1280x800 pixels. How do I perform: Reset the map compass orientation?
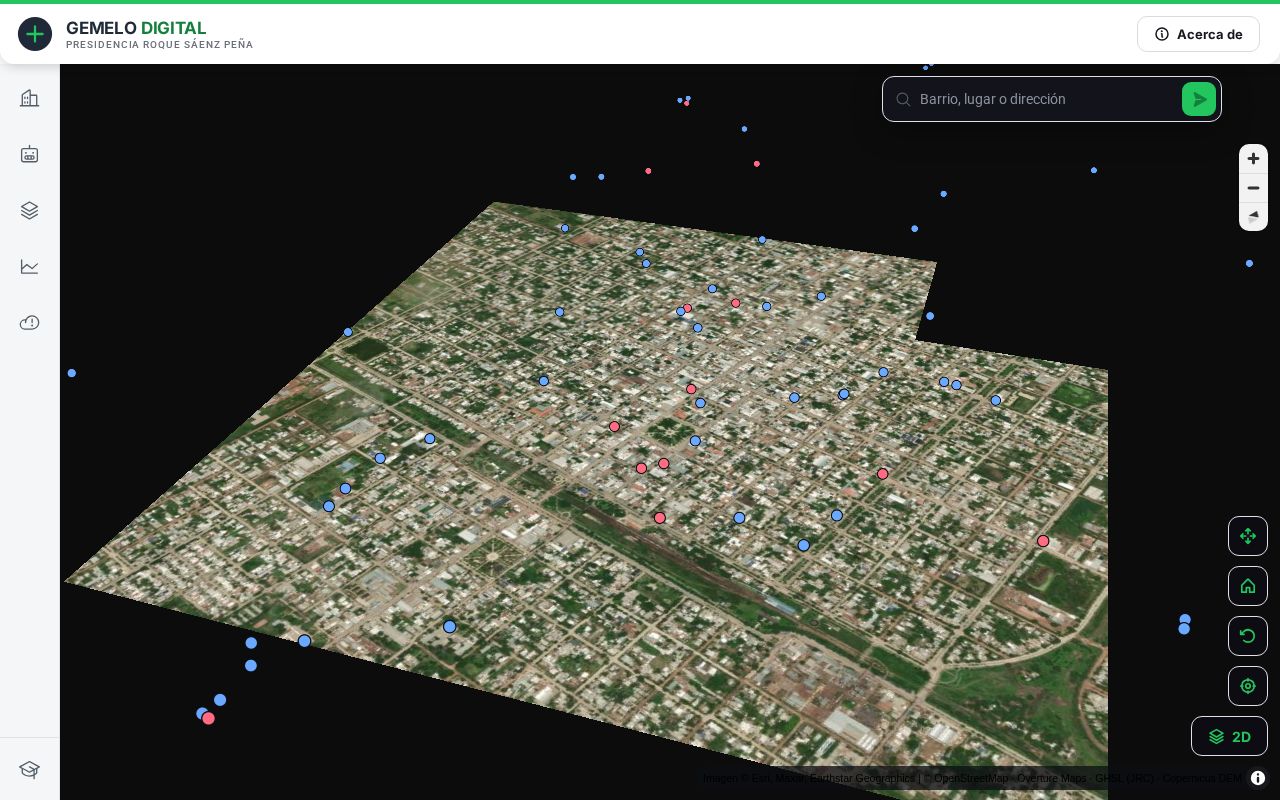pos(1253,216)
